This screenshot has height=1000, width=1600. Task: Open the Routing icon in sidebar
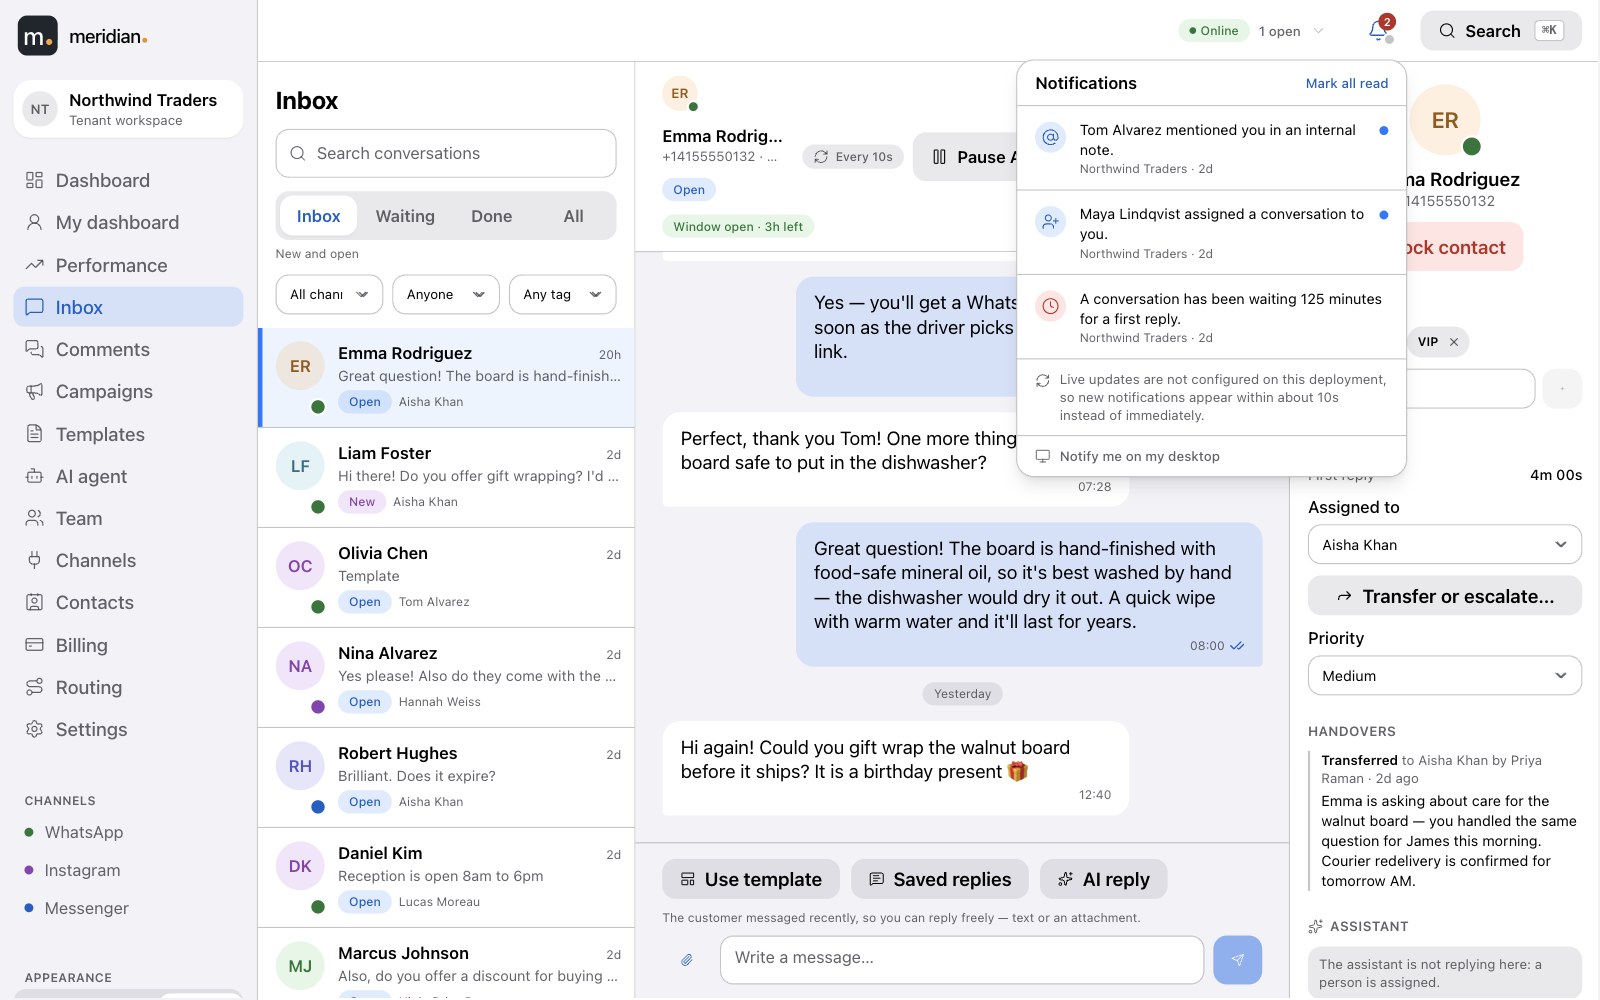coord(35,687)
